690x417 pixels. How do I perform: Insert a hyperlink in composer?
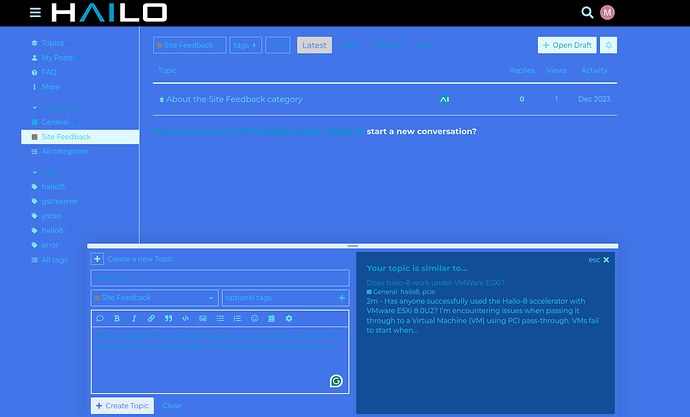[151, 318]
